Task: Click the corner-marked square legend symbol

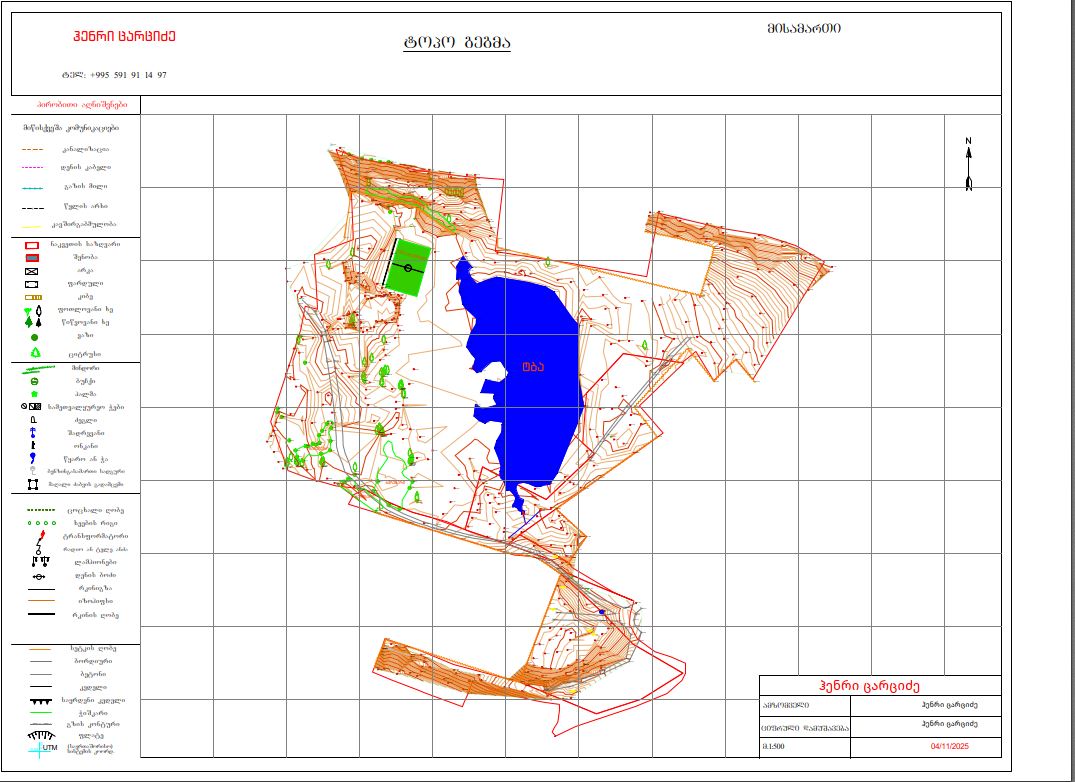Action: coord(33,484)
